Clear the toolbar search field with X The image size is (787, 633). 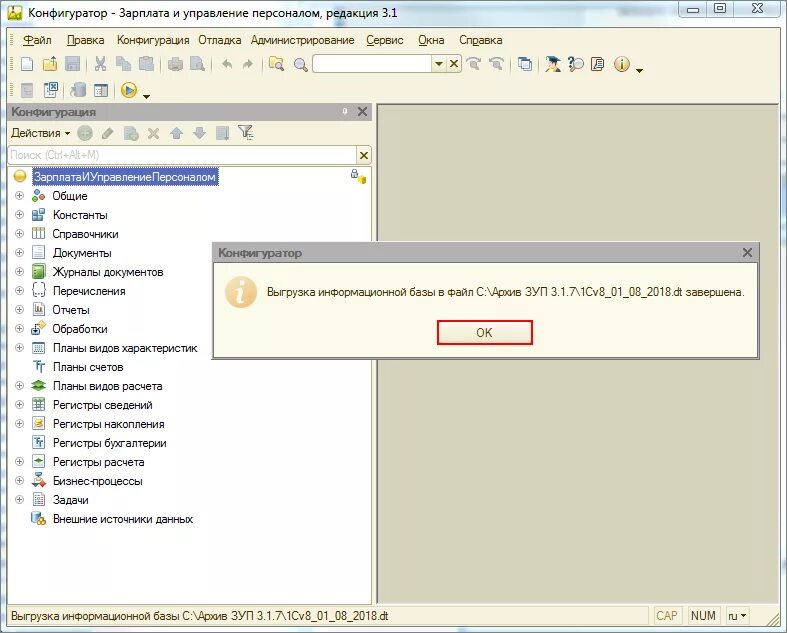pyautogui.click(x=454, y=64)
